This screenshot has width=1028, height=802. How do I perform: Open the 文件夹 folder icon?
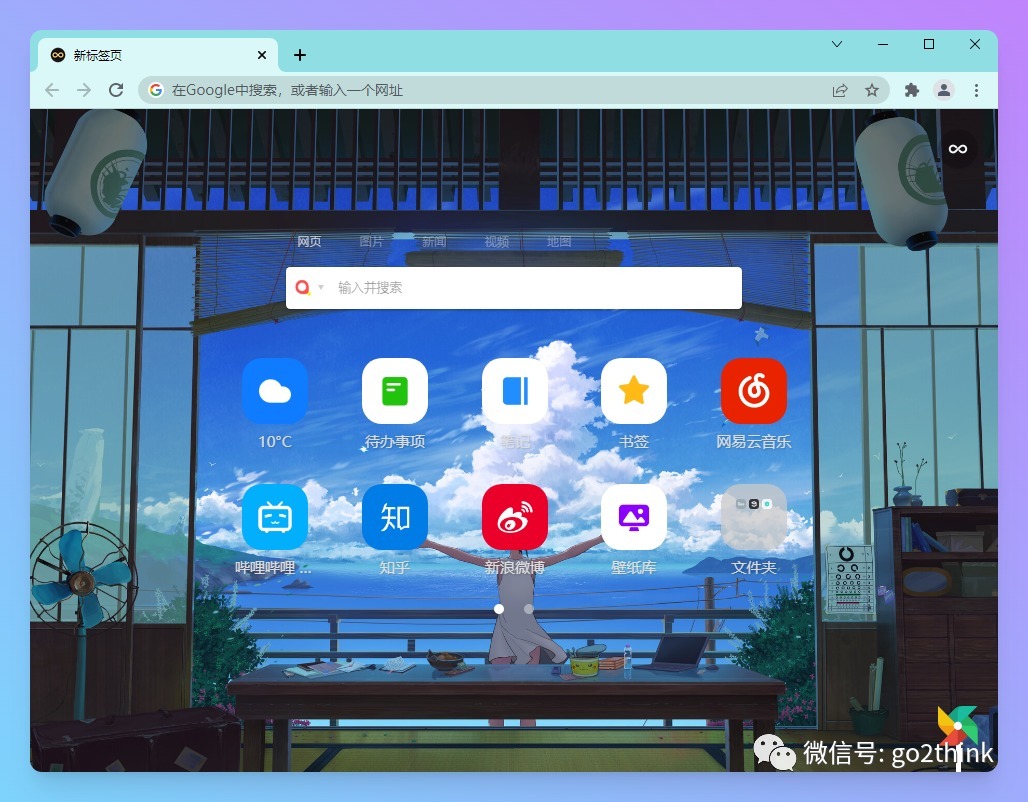pos(754,517)
